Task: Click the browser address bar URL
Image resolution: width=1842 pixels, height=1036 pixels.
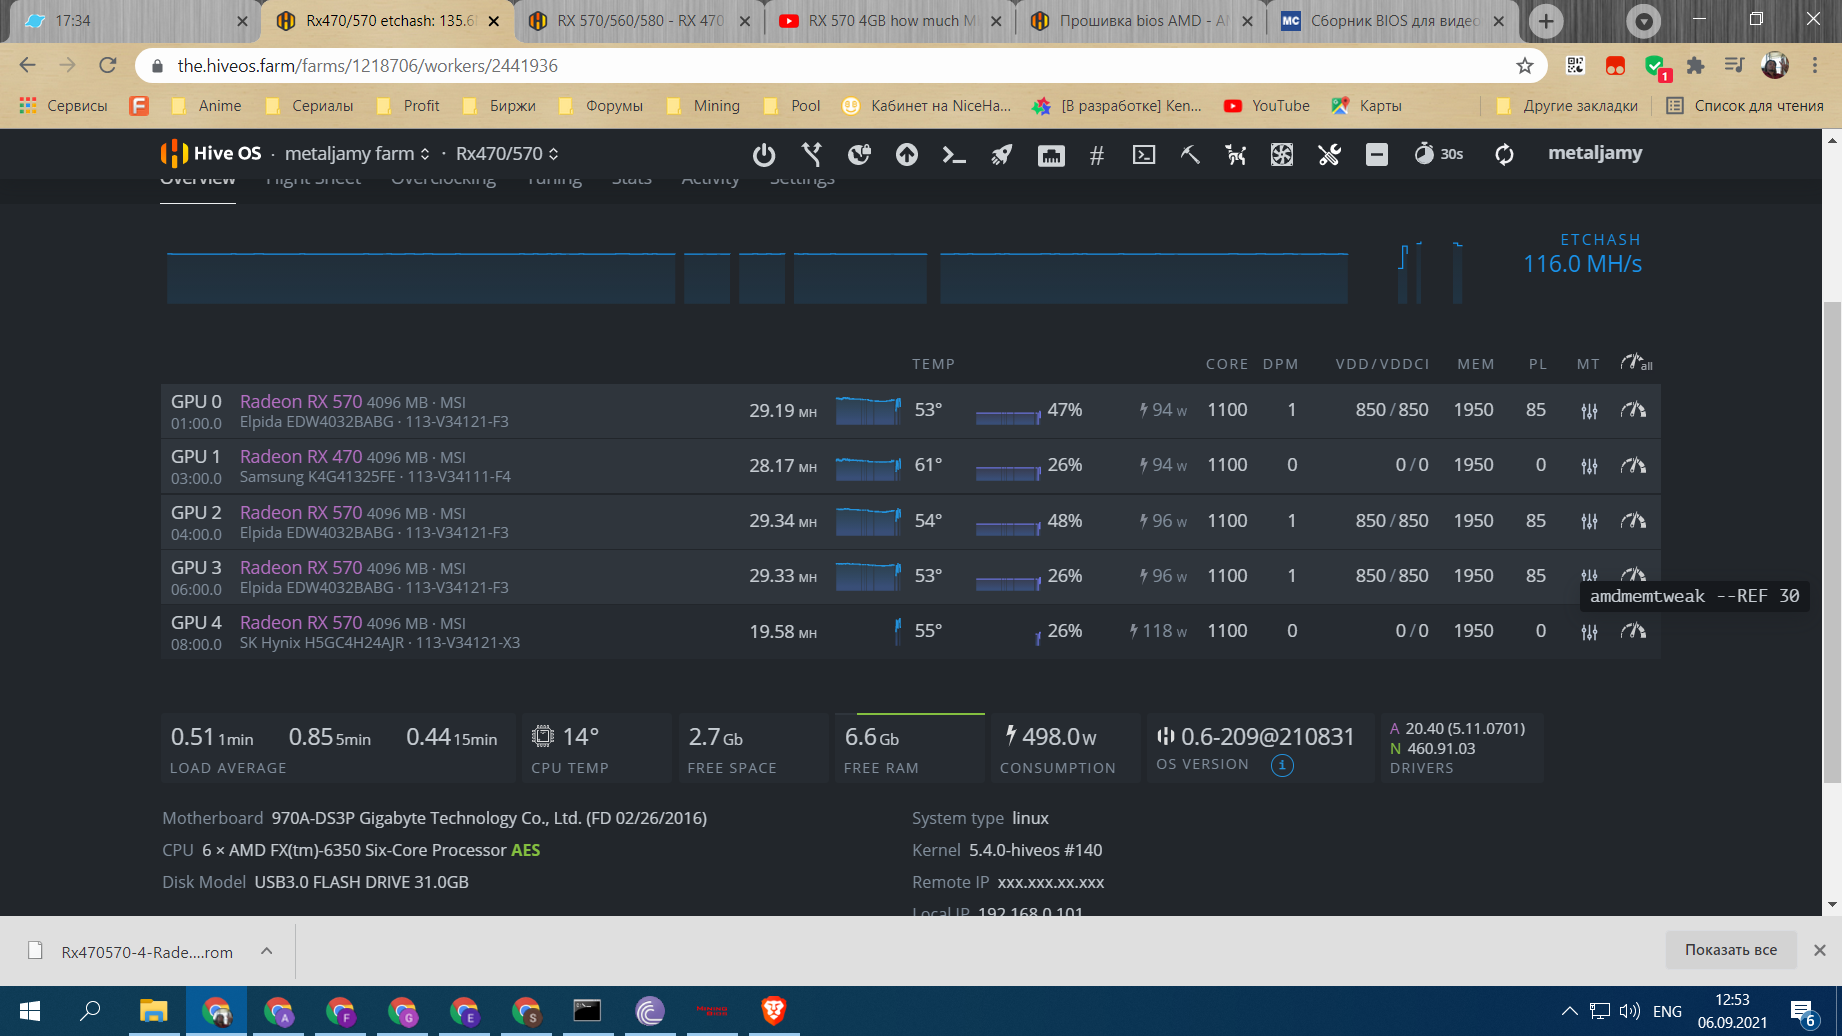Action: click(368, 66)
